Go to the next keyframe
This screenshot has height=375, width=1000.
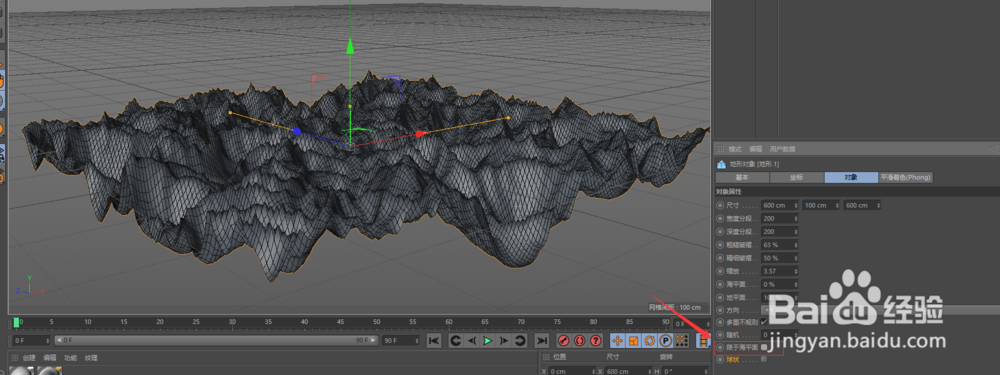coord(520,341)
